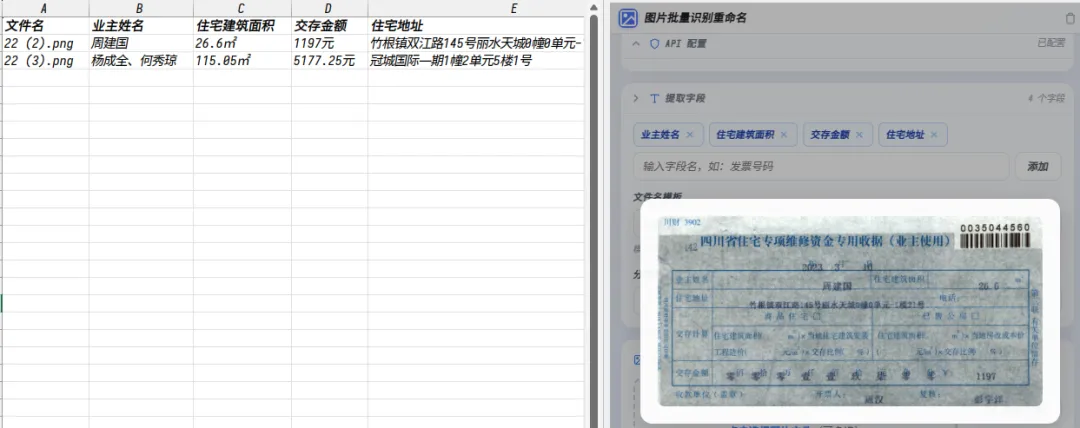Select cell 22 (3).png
Image resolution: width=1080 pixels, height=428 pixels.
(x=45, y=61)
